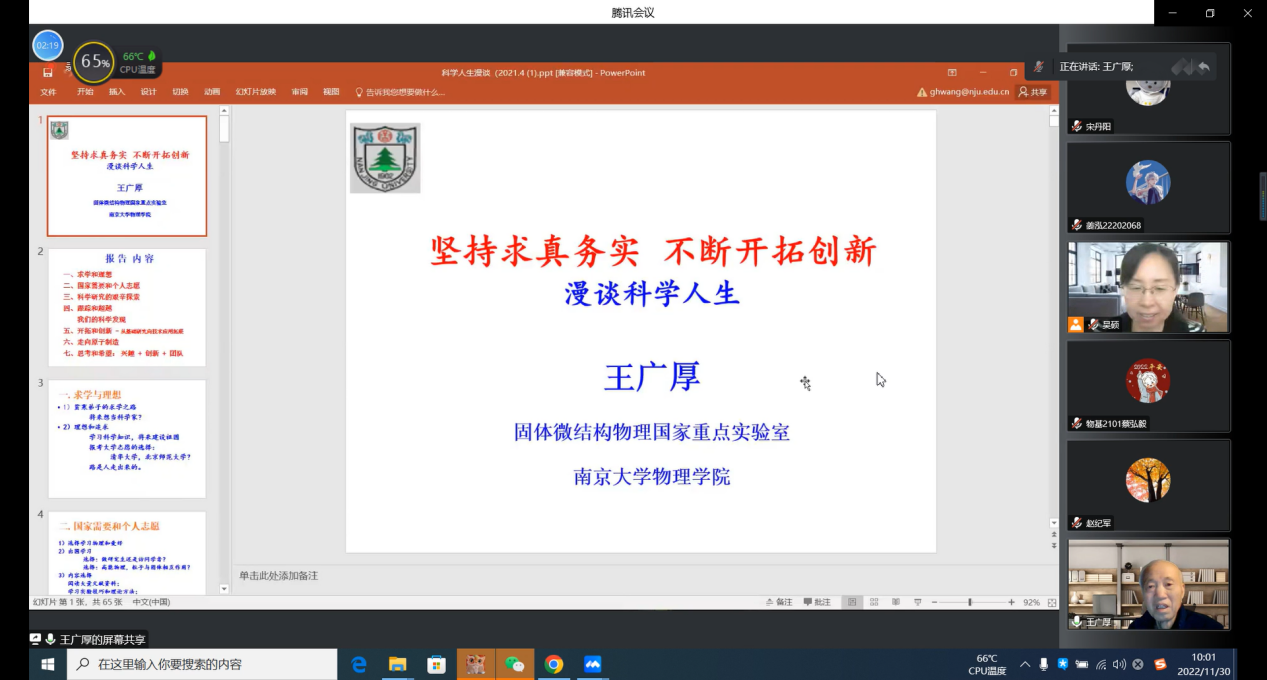This screenshot has height=680, width=1267.
Task: Toggle the 备注 notes pane button
Action: tap(778, 602)
